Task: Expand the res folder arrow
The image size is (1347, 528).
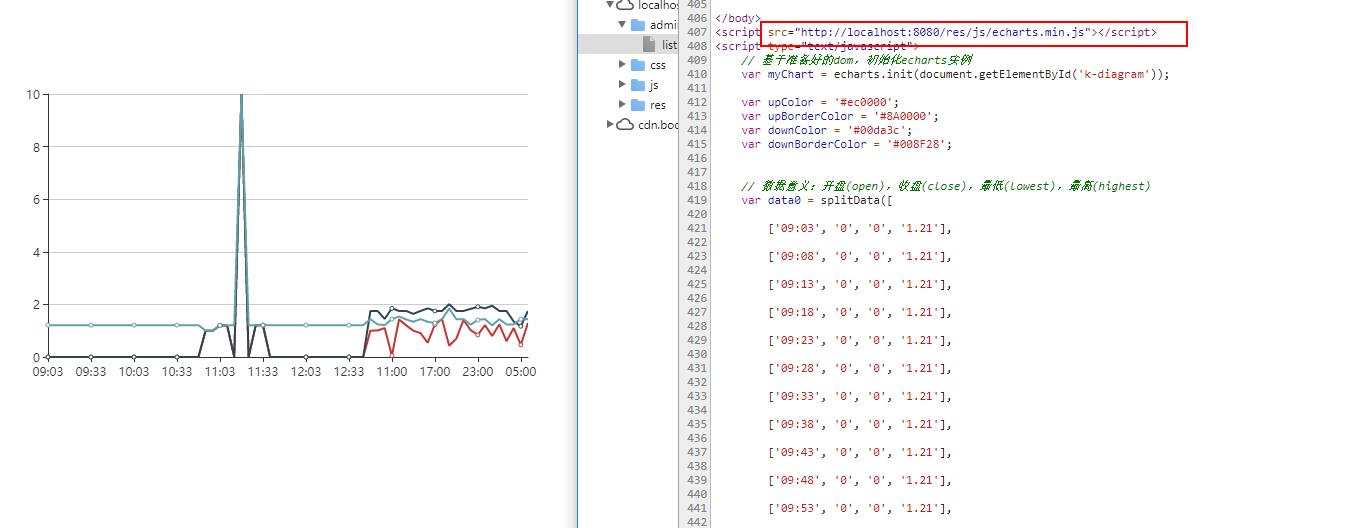Action: click(x=623, y=105)
